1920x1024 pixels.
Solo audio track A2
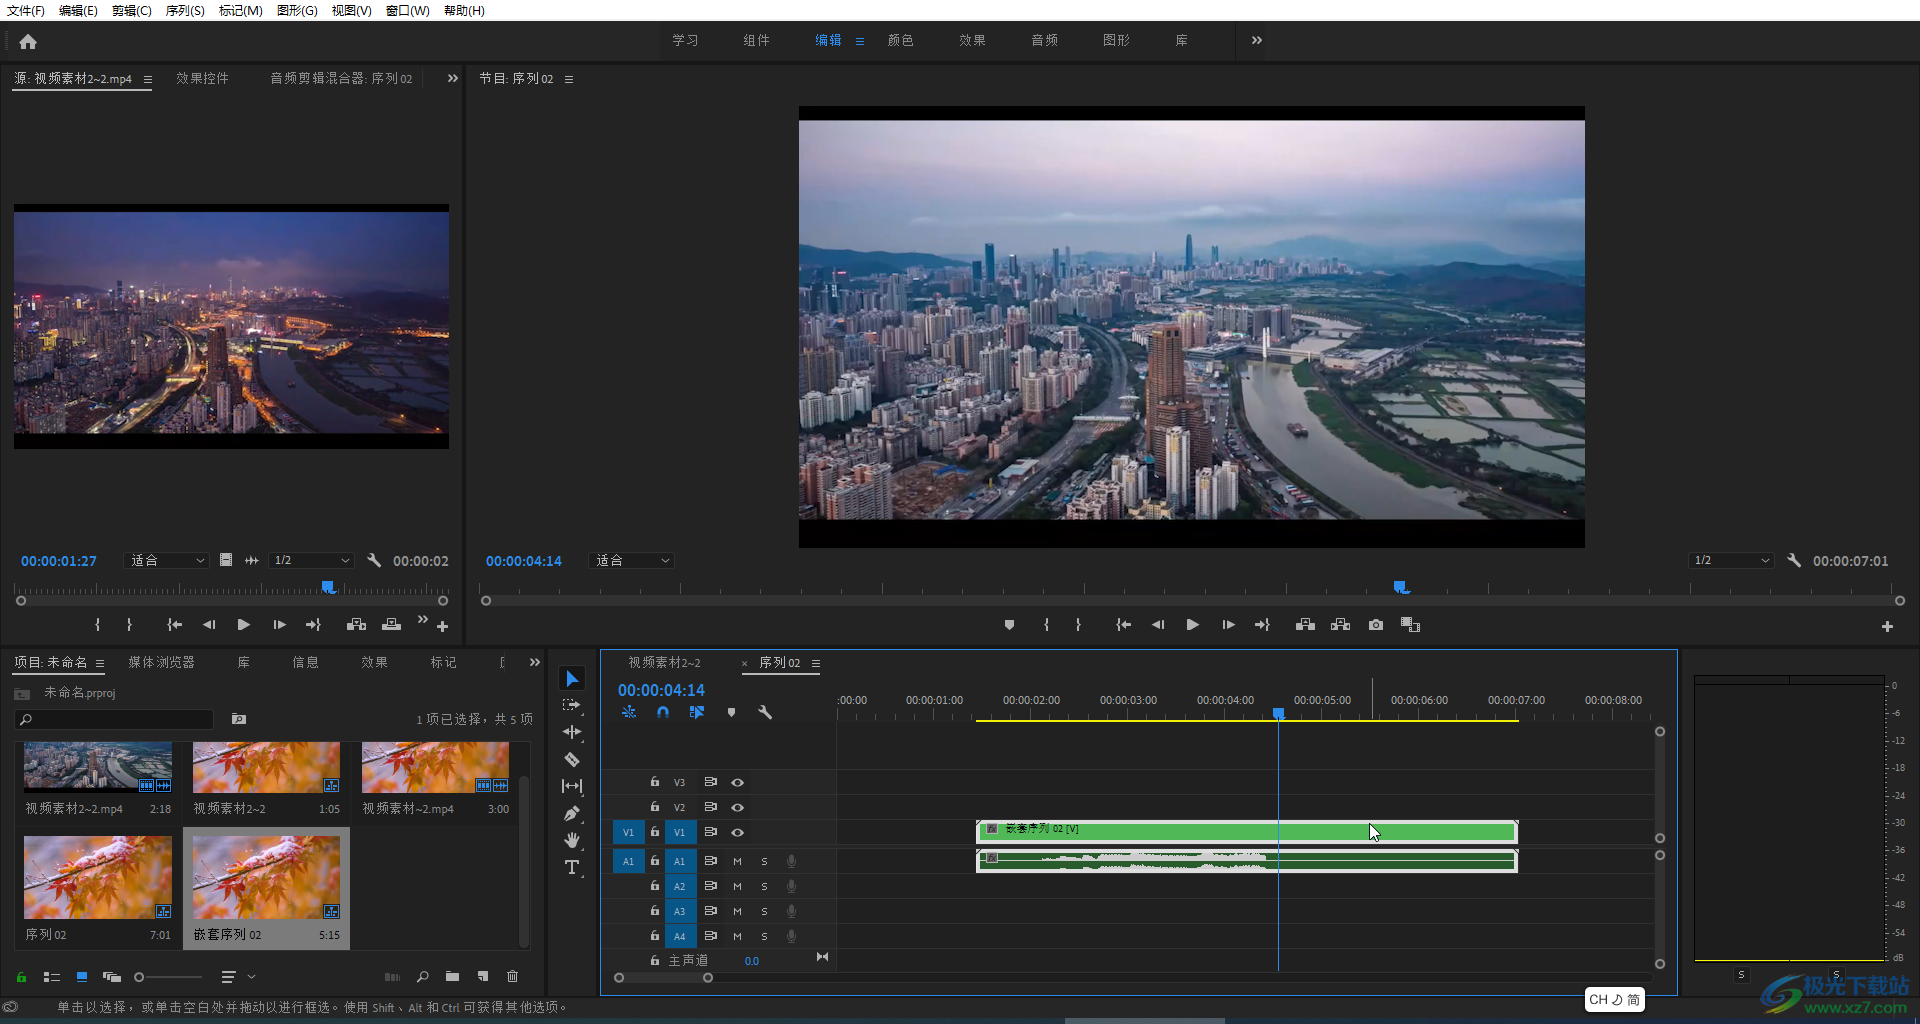click(x=764, y=886)
